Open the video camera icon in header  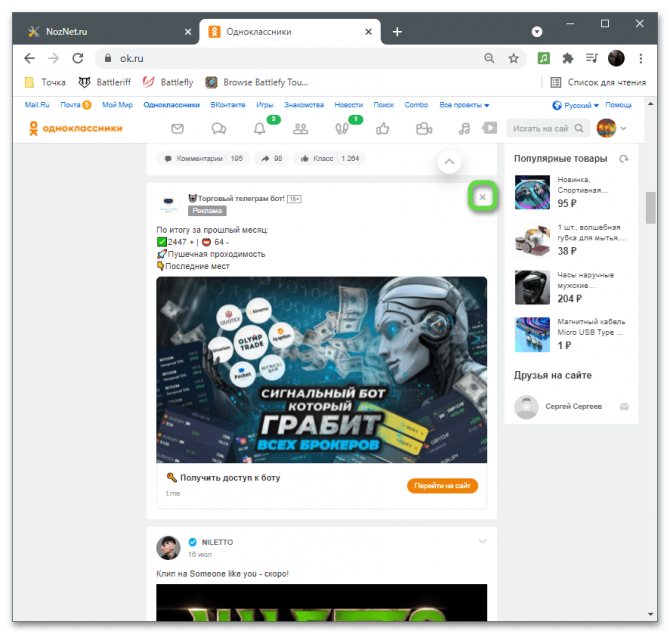(x=424, y=129)
